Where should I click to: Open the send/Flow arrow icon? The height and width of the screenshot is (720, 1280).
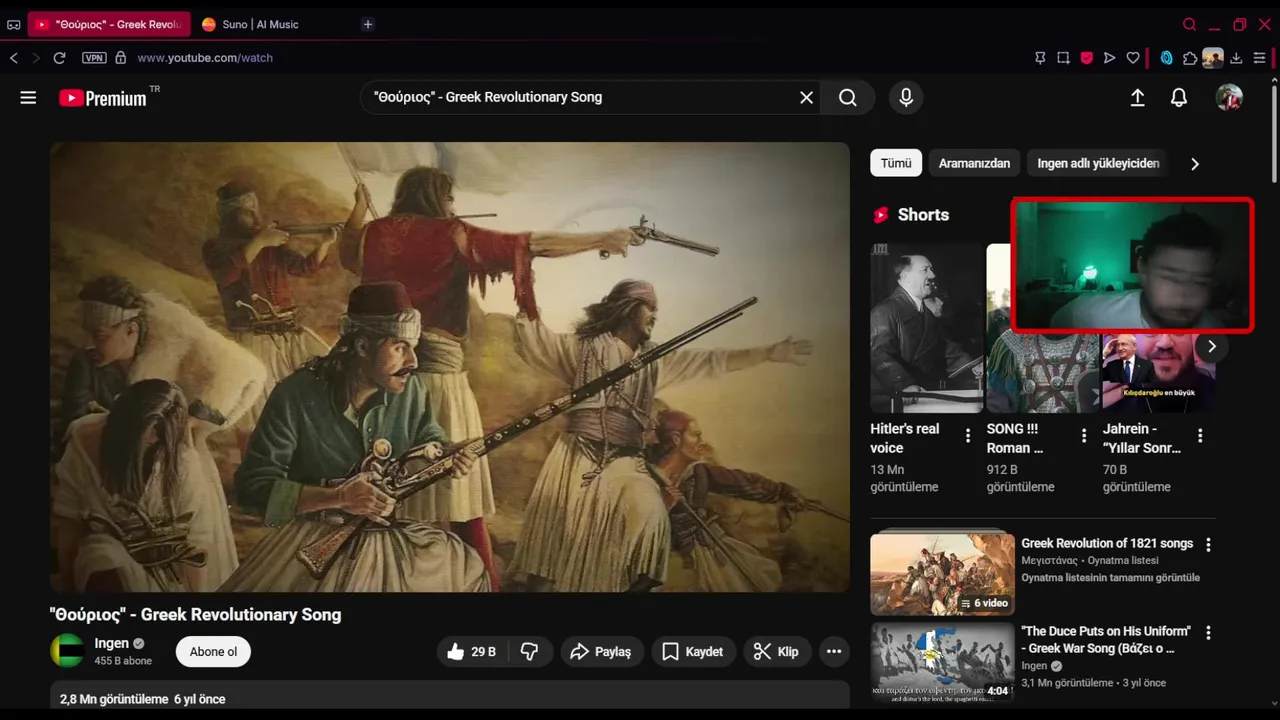pyautogui.click(x=1109, y=58)
